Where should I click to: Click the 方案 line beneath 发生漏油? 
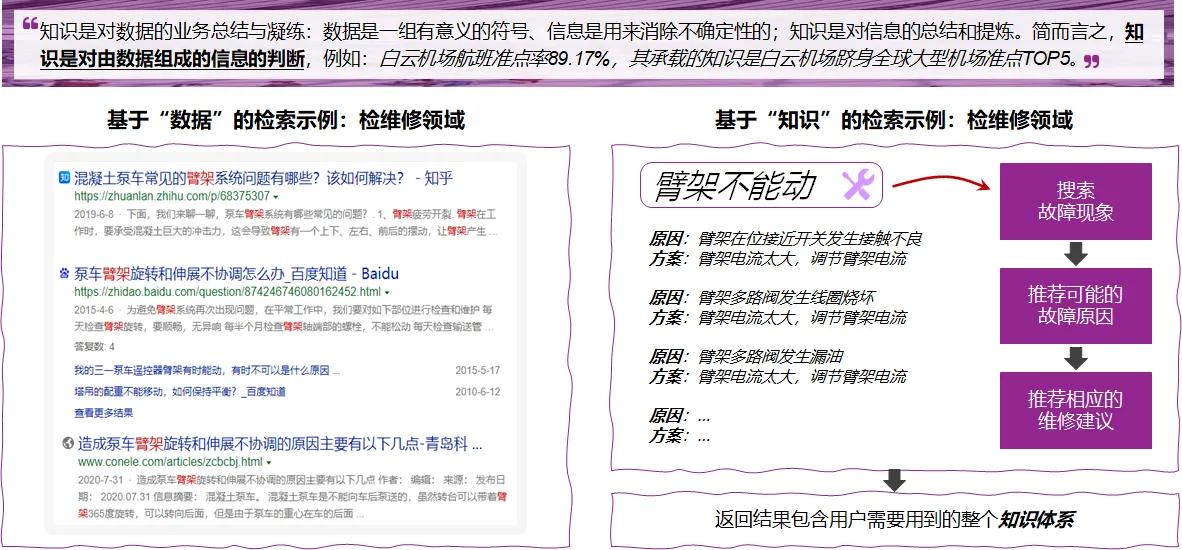pyautogui.click(x=777, y=376)
